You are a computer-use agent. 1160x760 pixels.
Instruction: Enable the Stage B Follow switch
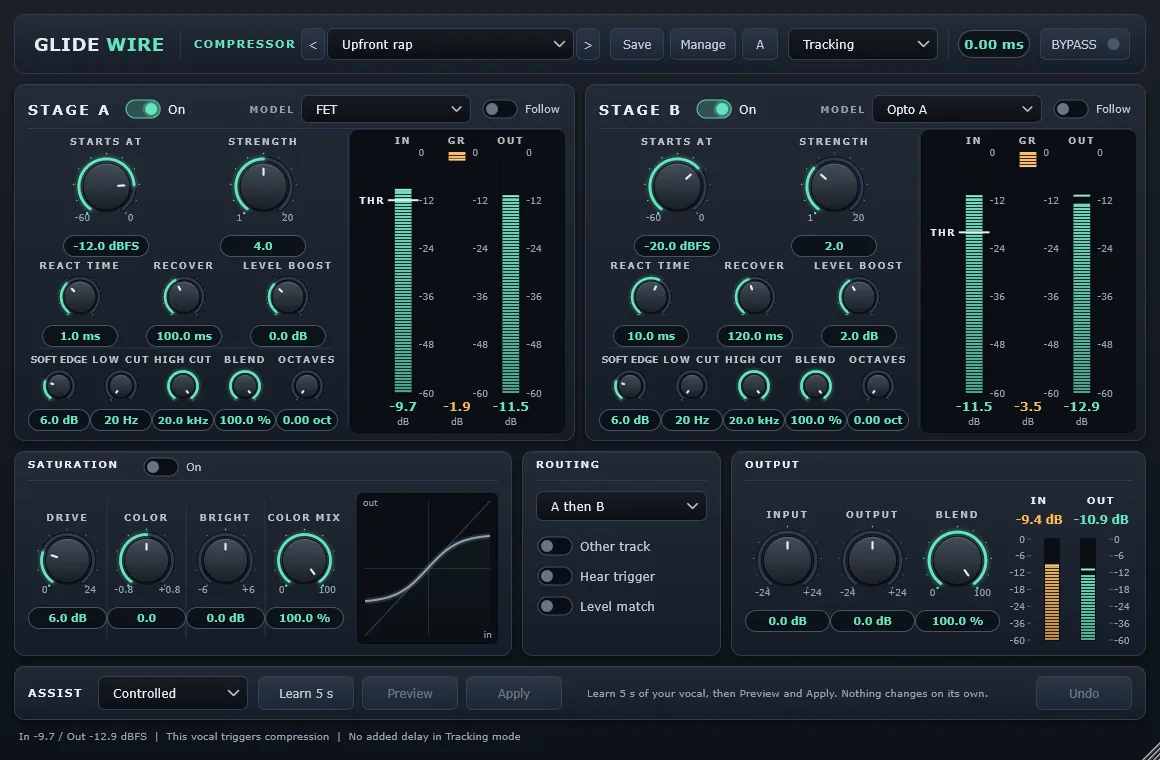(x=1071, y=110)
